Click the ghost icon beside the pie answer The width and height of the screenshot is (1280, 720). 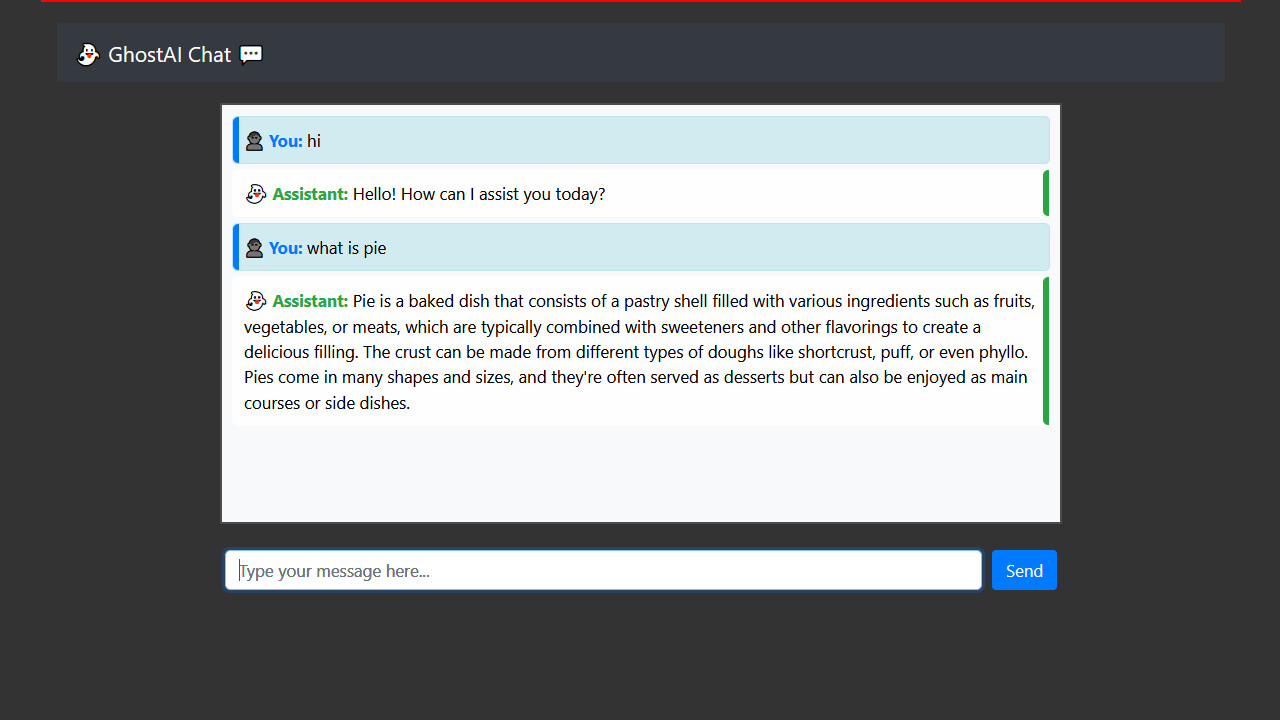(256, 301)
